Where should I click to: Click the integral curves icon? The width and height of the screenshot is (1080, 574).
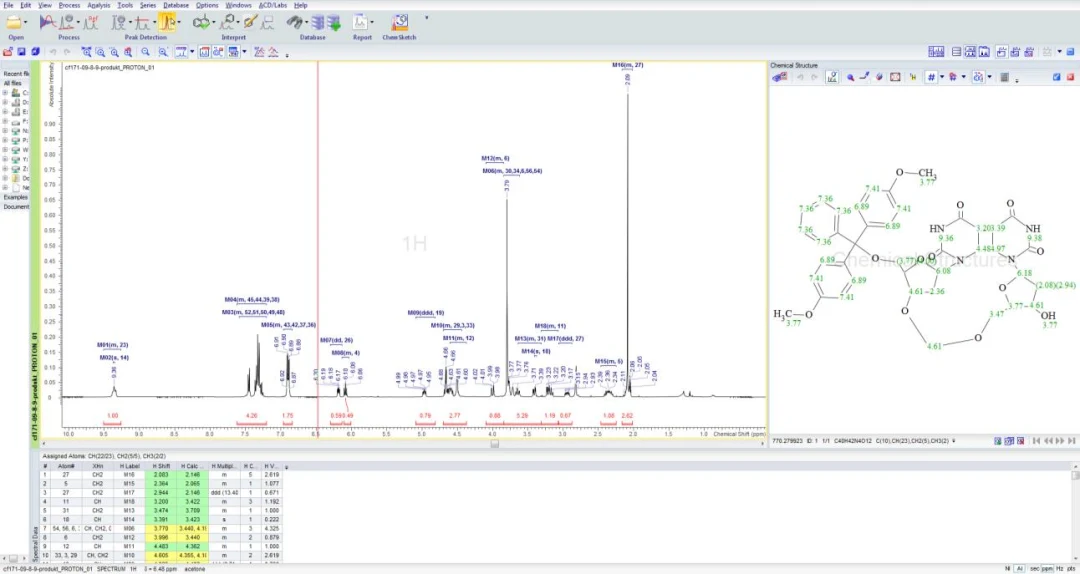tap(259, 52)
